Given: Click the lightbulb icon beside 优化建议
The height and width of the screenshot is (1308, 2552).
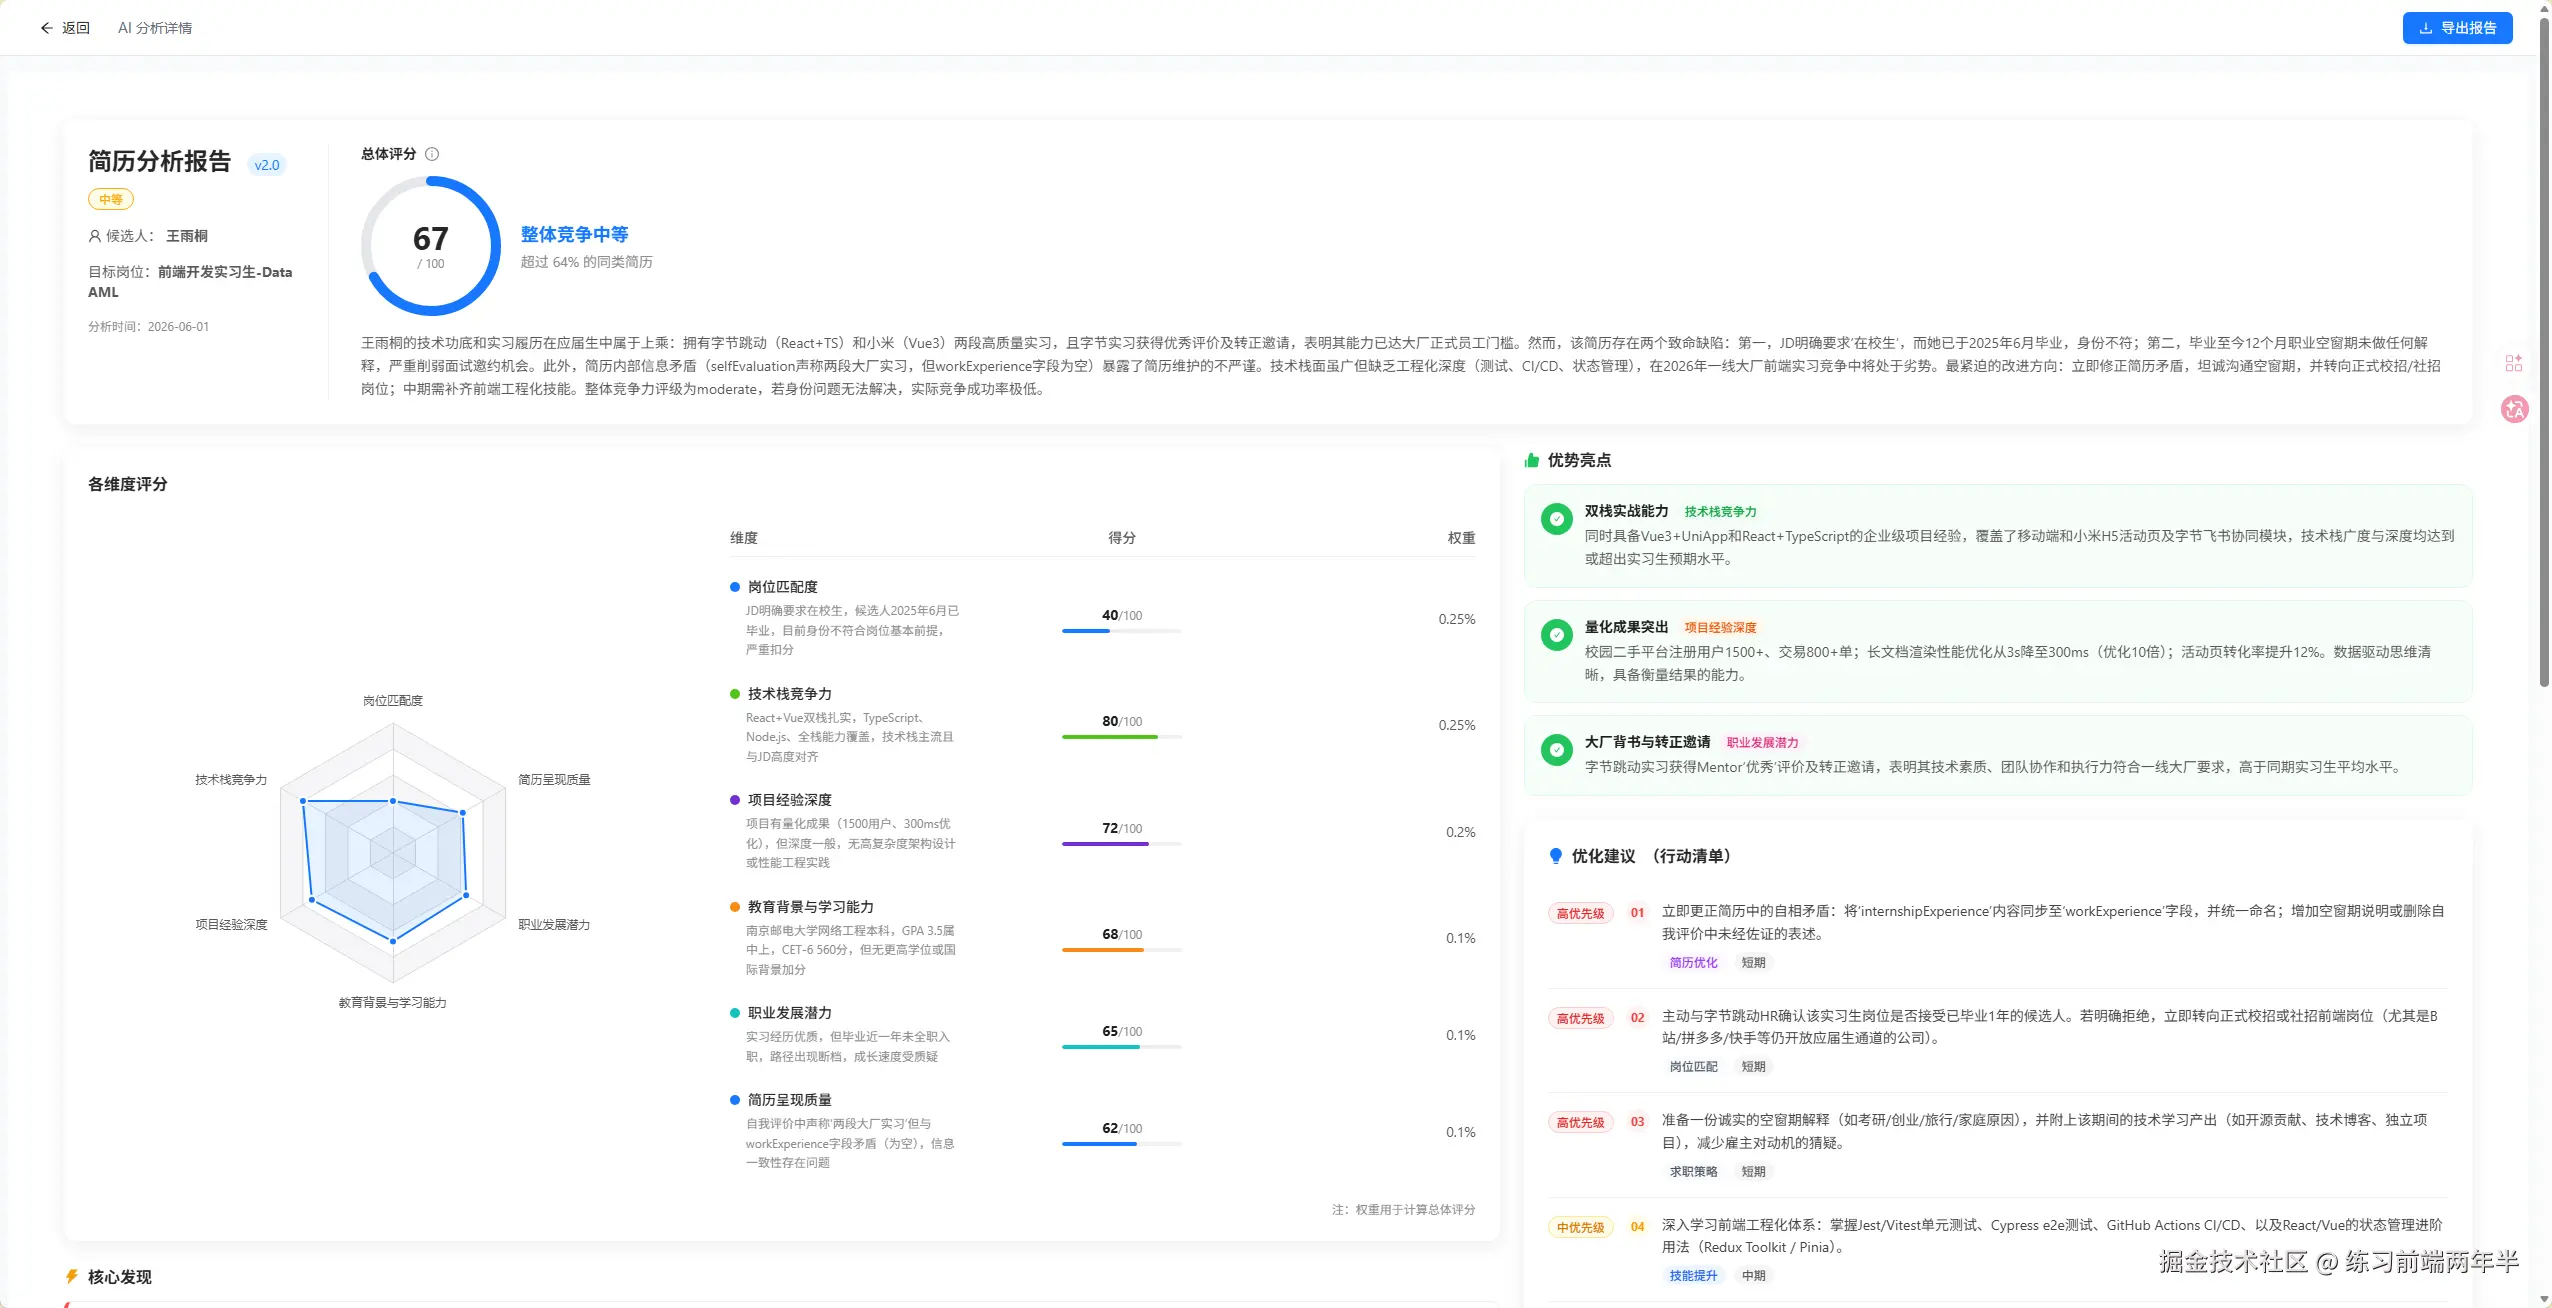Looking at the screenshot, I should click(1555, 856).
